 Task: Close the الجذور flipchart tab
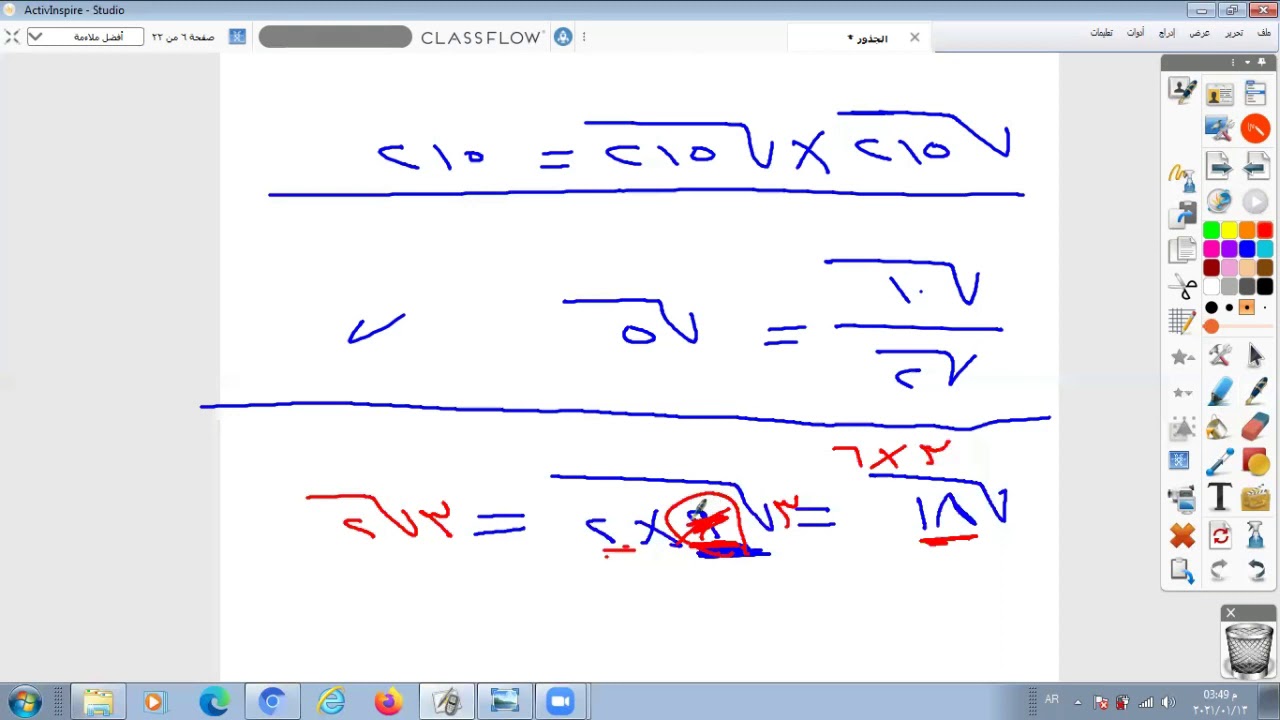point(914,38)
